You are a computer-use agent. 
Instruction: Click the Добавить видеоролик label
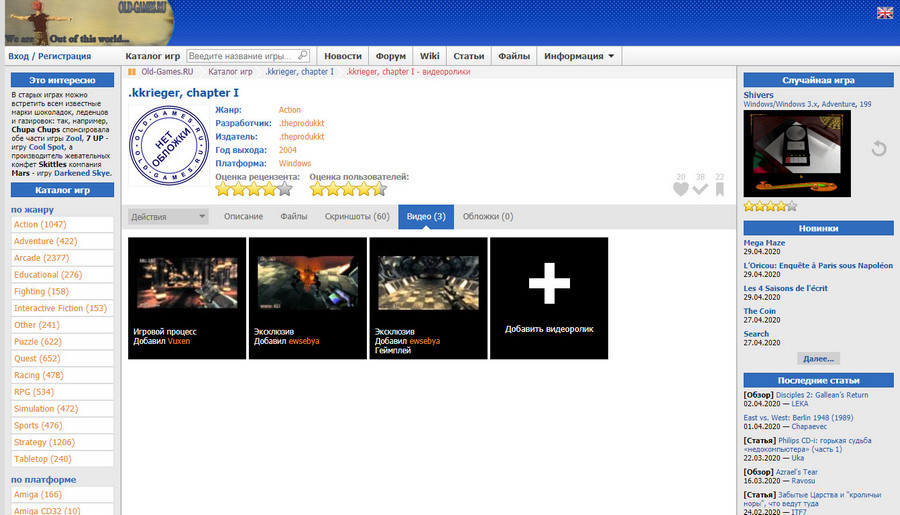[549, 329]
